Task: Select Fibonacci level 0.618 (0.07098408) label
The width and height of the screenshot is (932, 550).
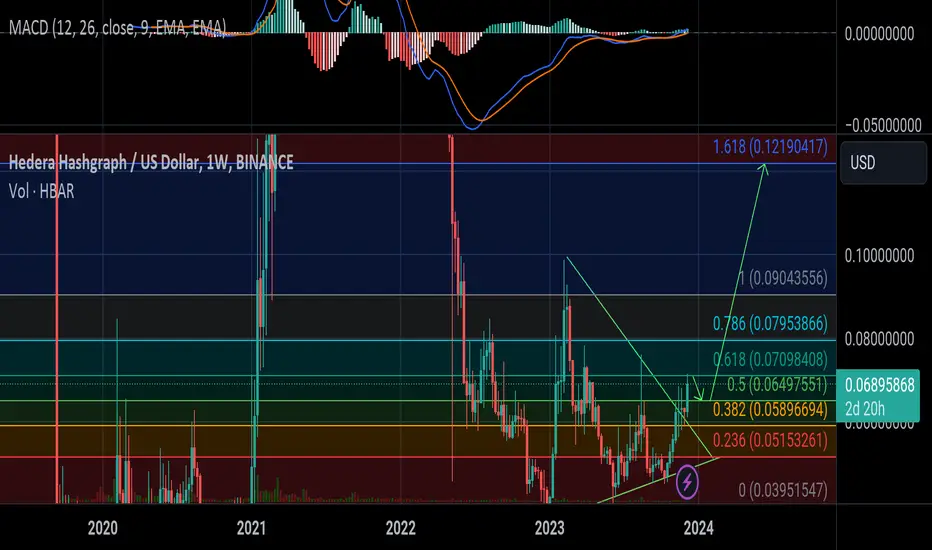Action: pos(770,359)
